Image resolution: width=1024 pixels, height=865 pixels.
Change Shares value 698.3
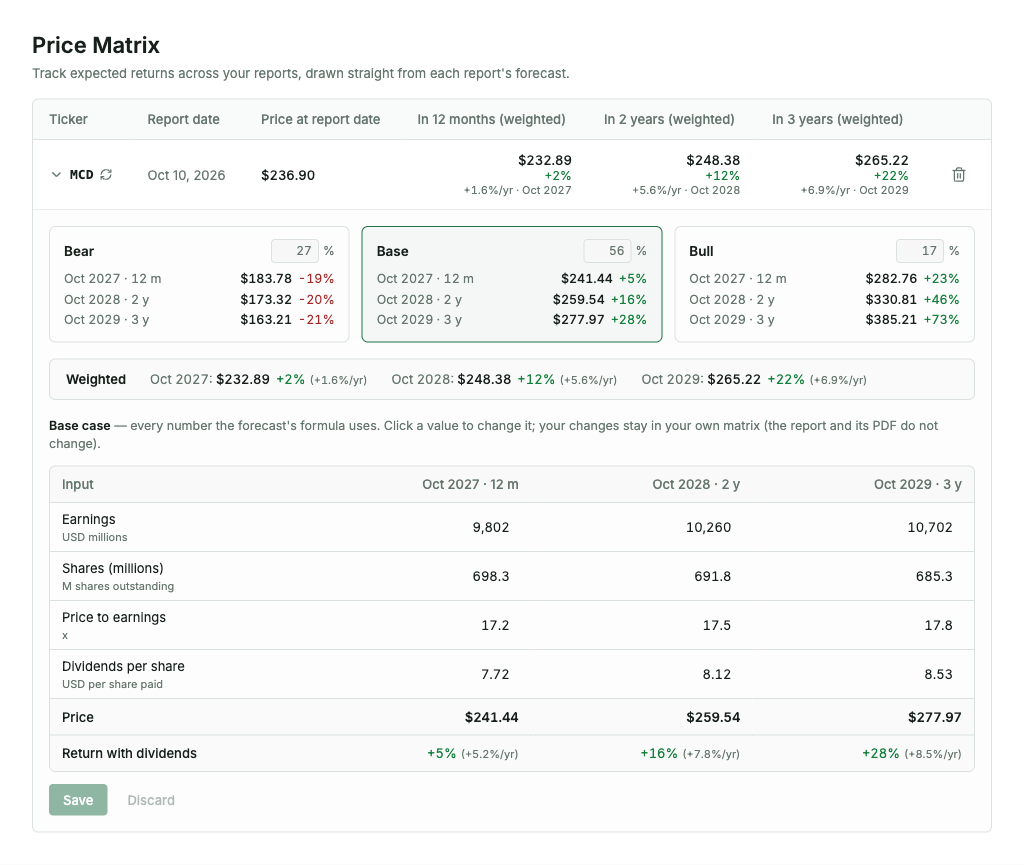[491, 576]
